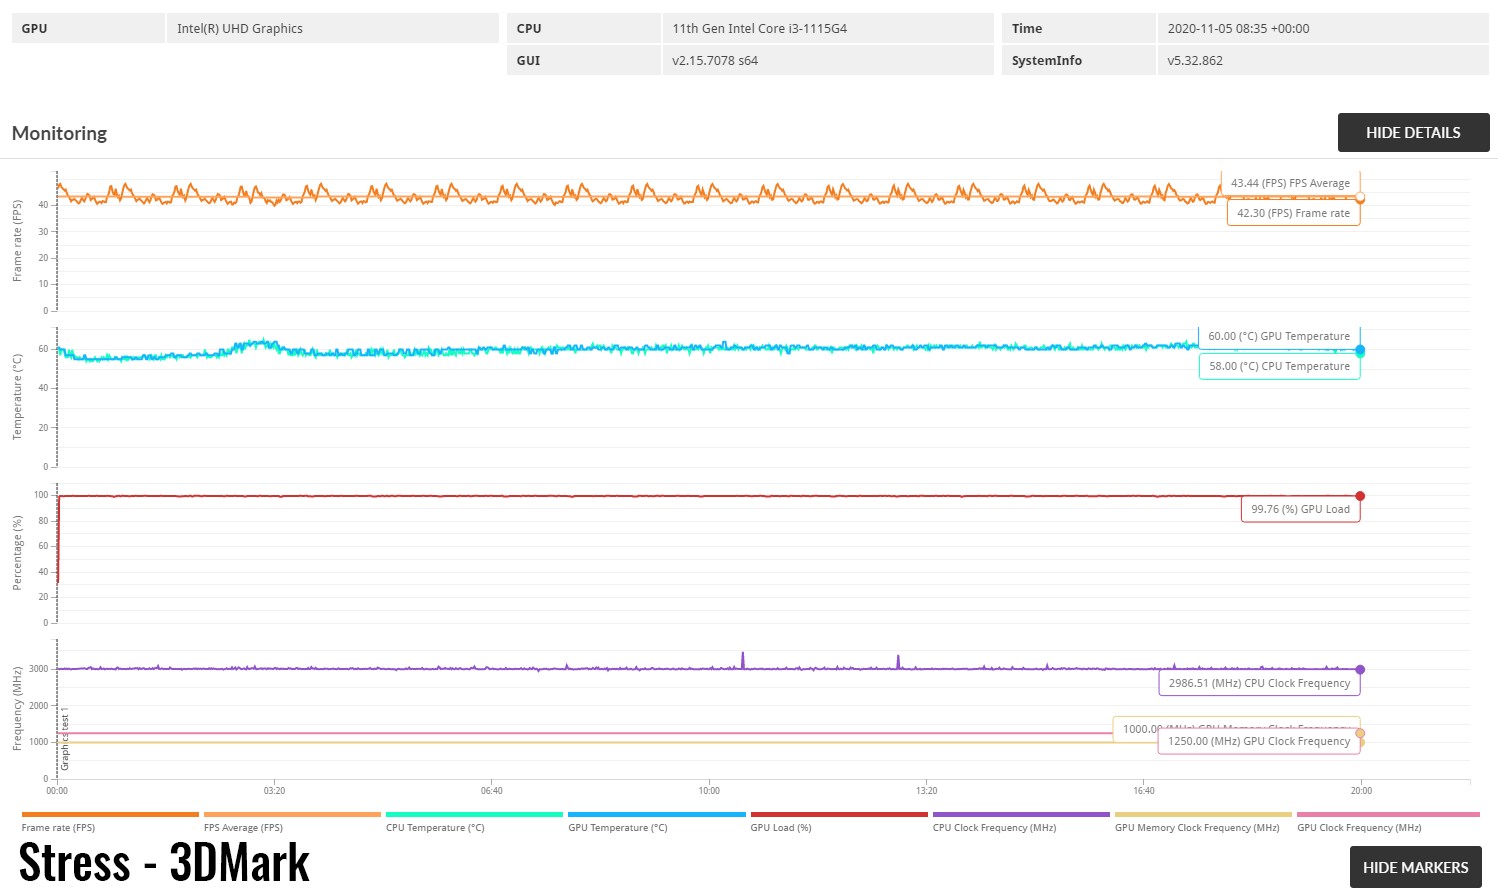Click the 42.30 FPS Frame rate tooltip
The image size is (1498, 895).
pyautogui.click(x=1293, y=213)
